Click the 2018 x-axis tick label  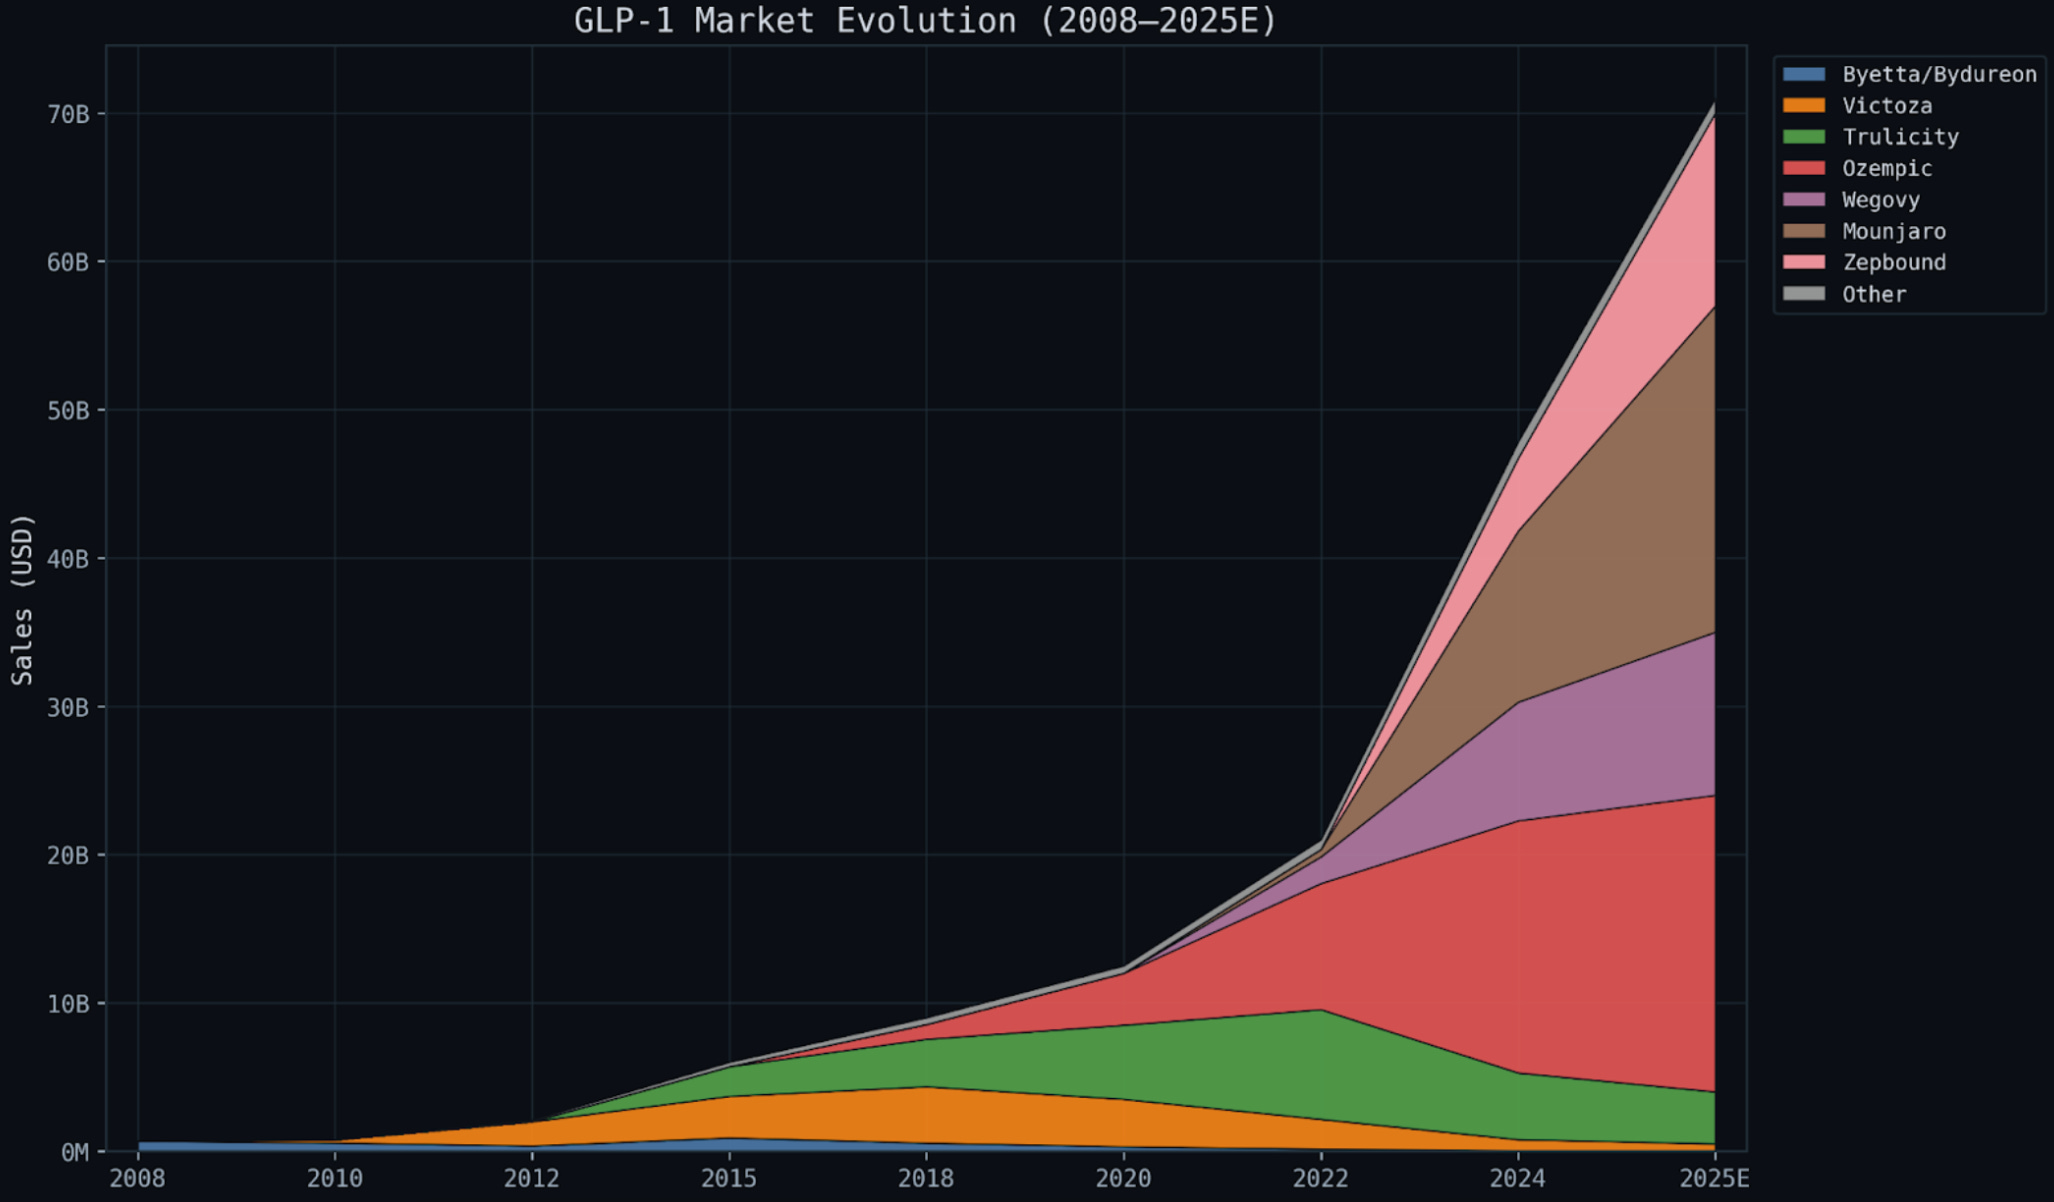point(925,1178)
